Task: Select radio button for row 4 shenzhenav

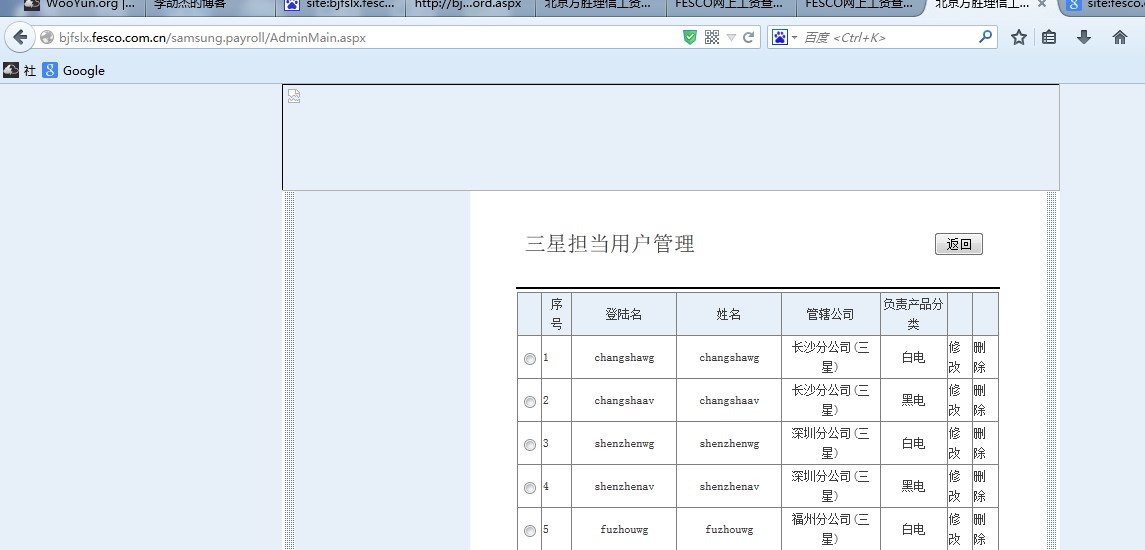Action: click(530, 488)
